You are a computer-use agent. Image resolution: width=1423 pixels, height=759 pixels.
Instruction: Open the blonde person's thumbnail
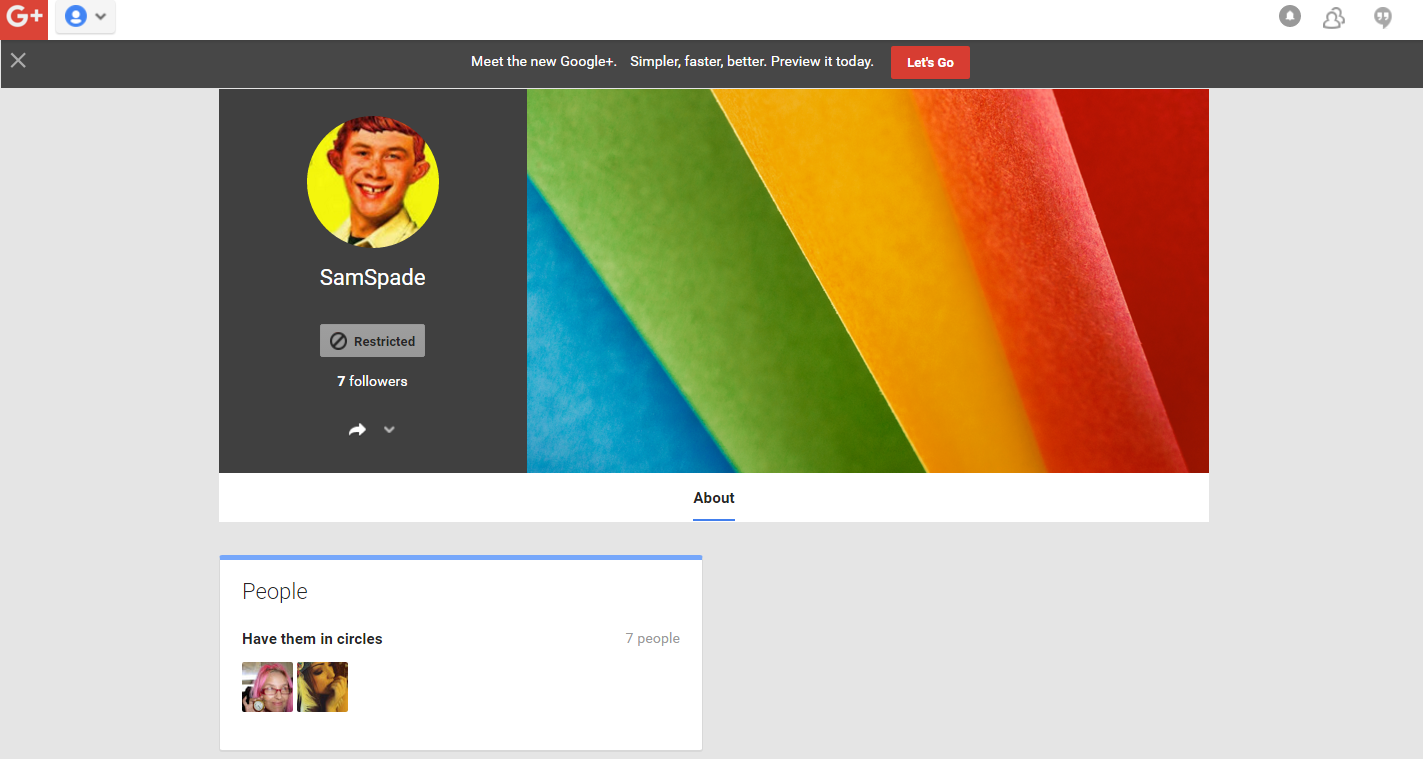(323, 687)
